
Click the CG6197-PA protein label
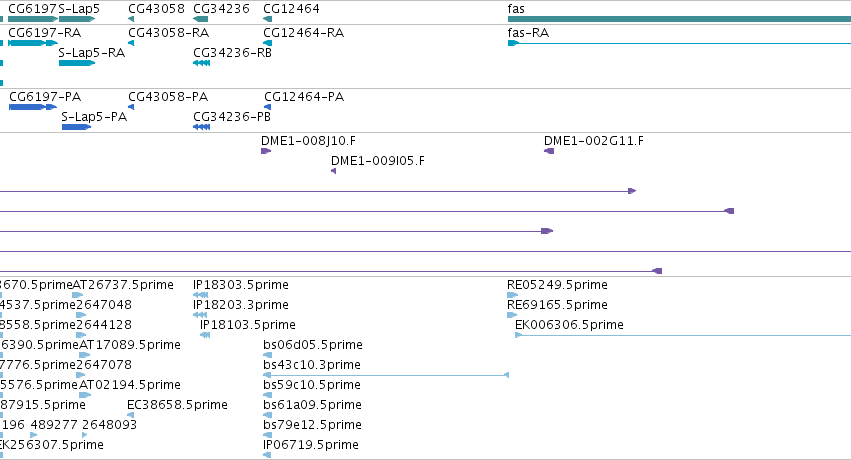pos(45,97)
